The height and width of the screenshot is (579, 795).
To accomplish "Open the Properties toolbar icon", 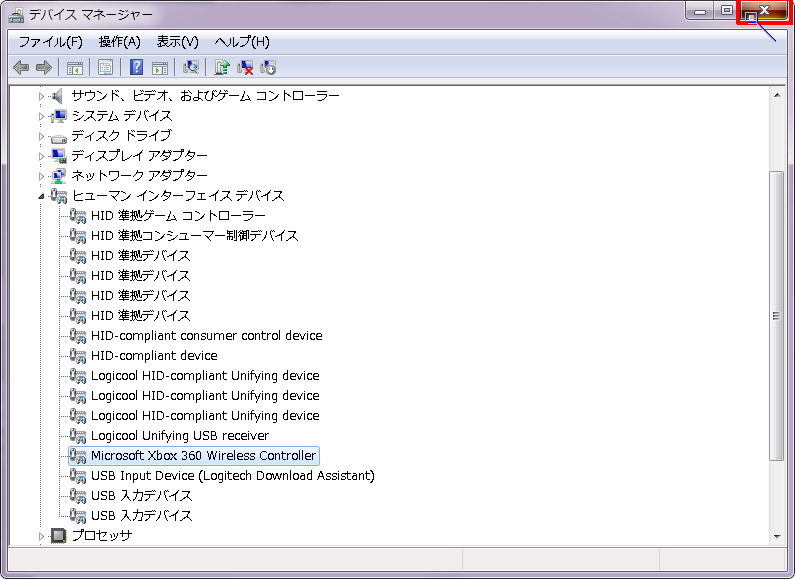I will [105, 67].
